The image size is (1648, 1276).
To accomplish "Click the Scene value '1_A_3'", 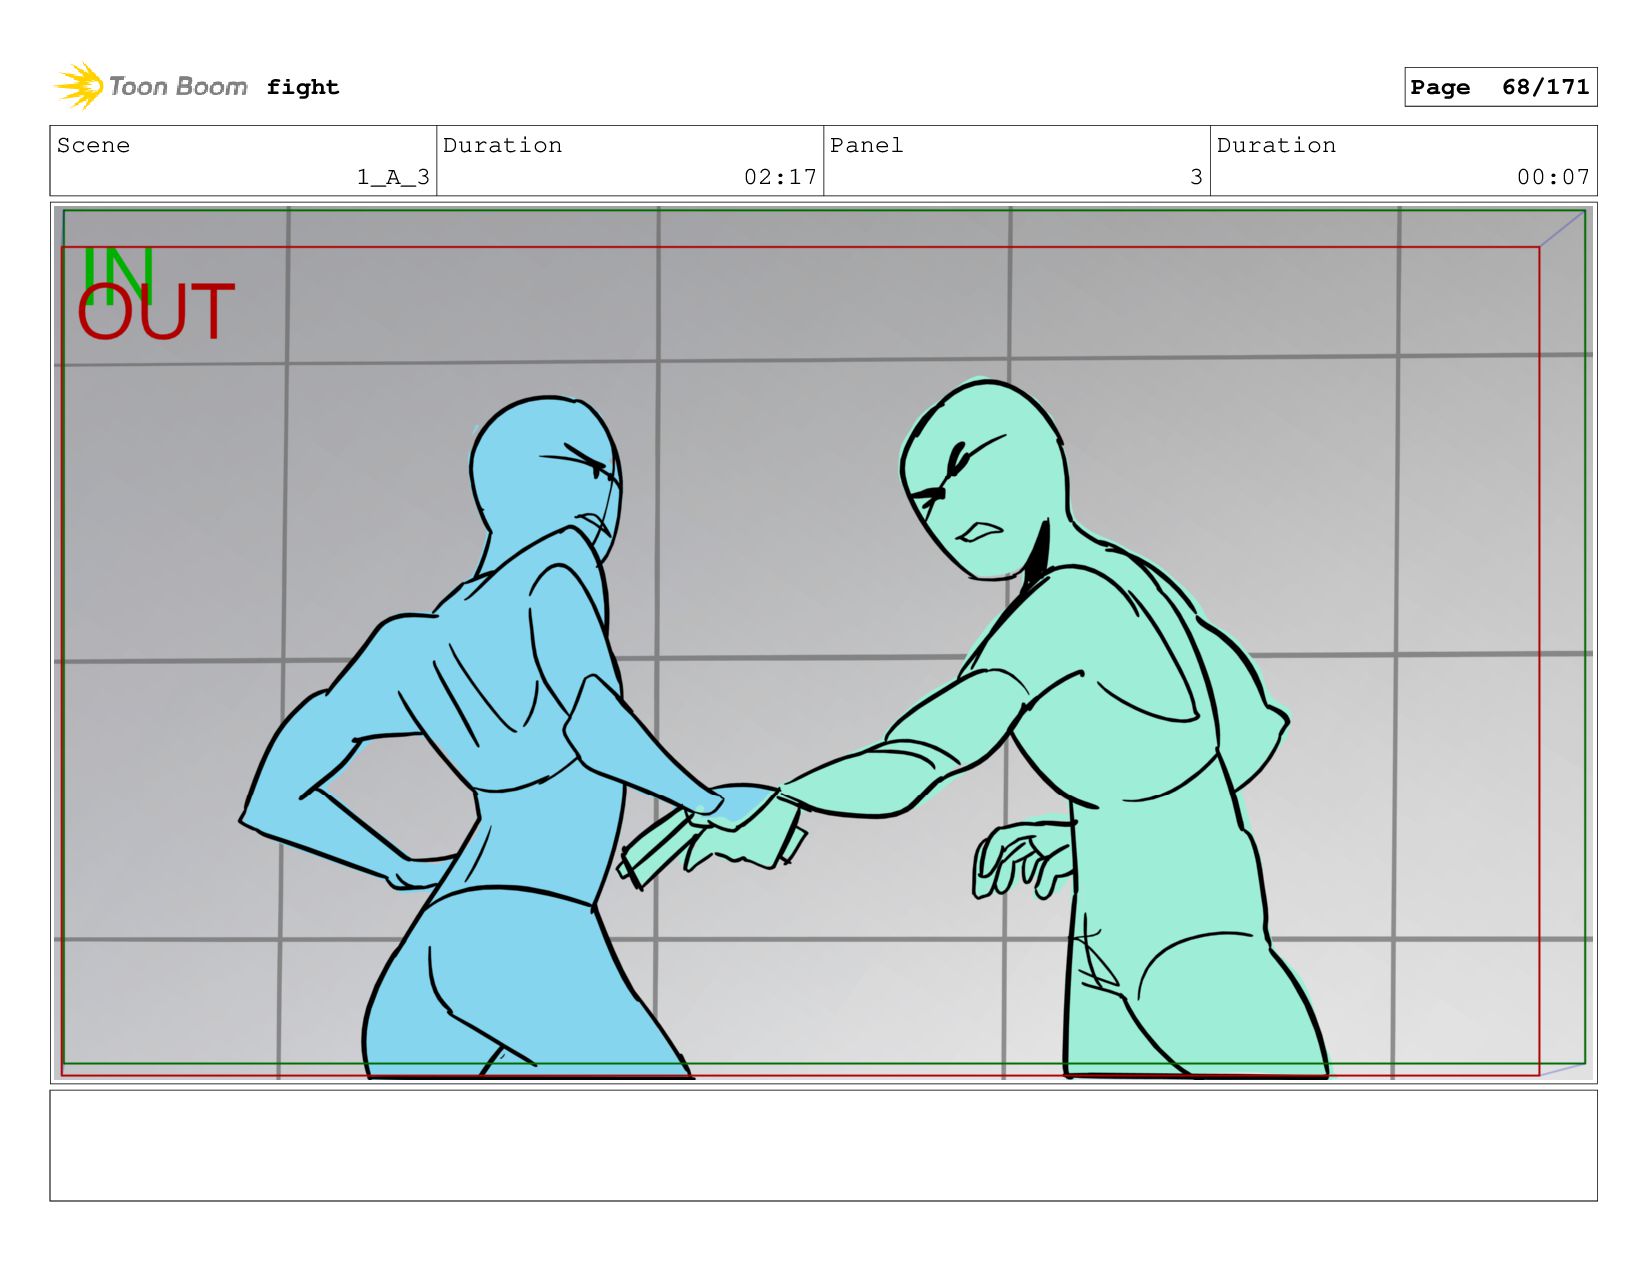I will point(393,177).
